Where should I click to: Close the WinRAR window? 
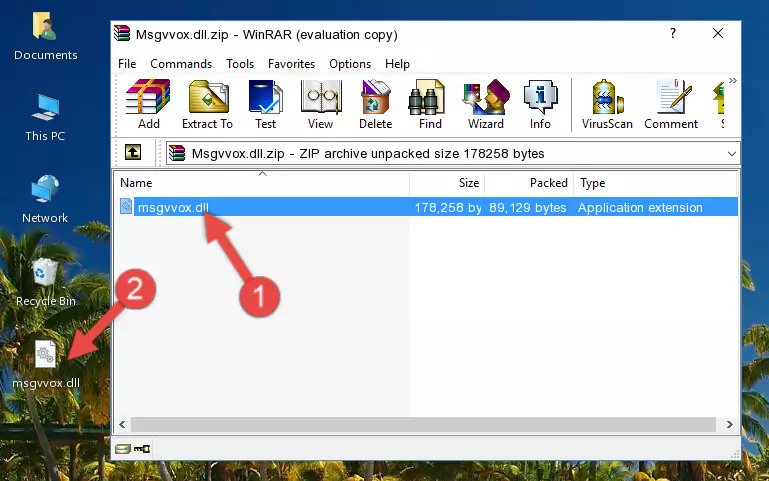pos(718,33)
